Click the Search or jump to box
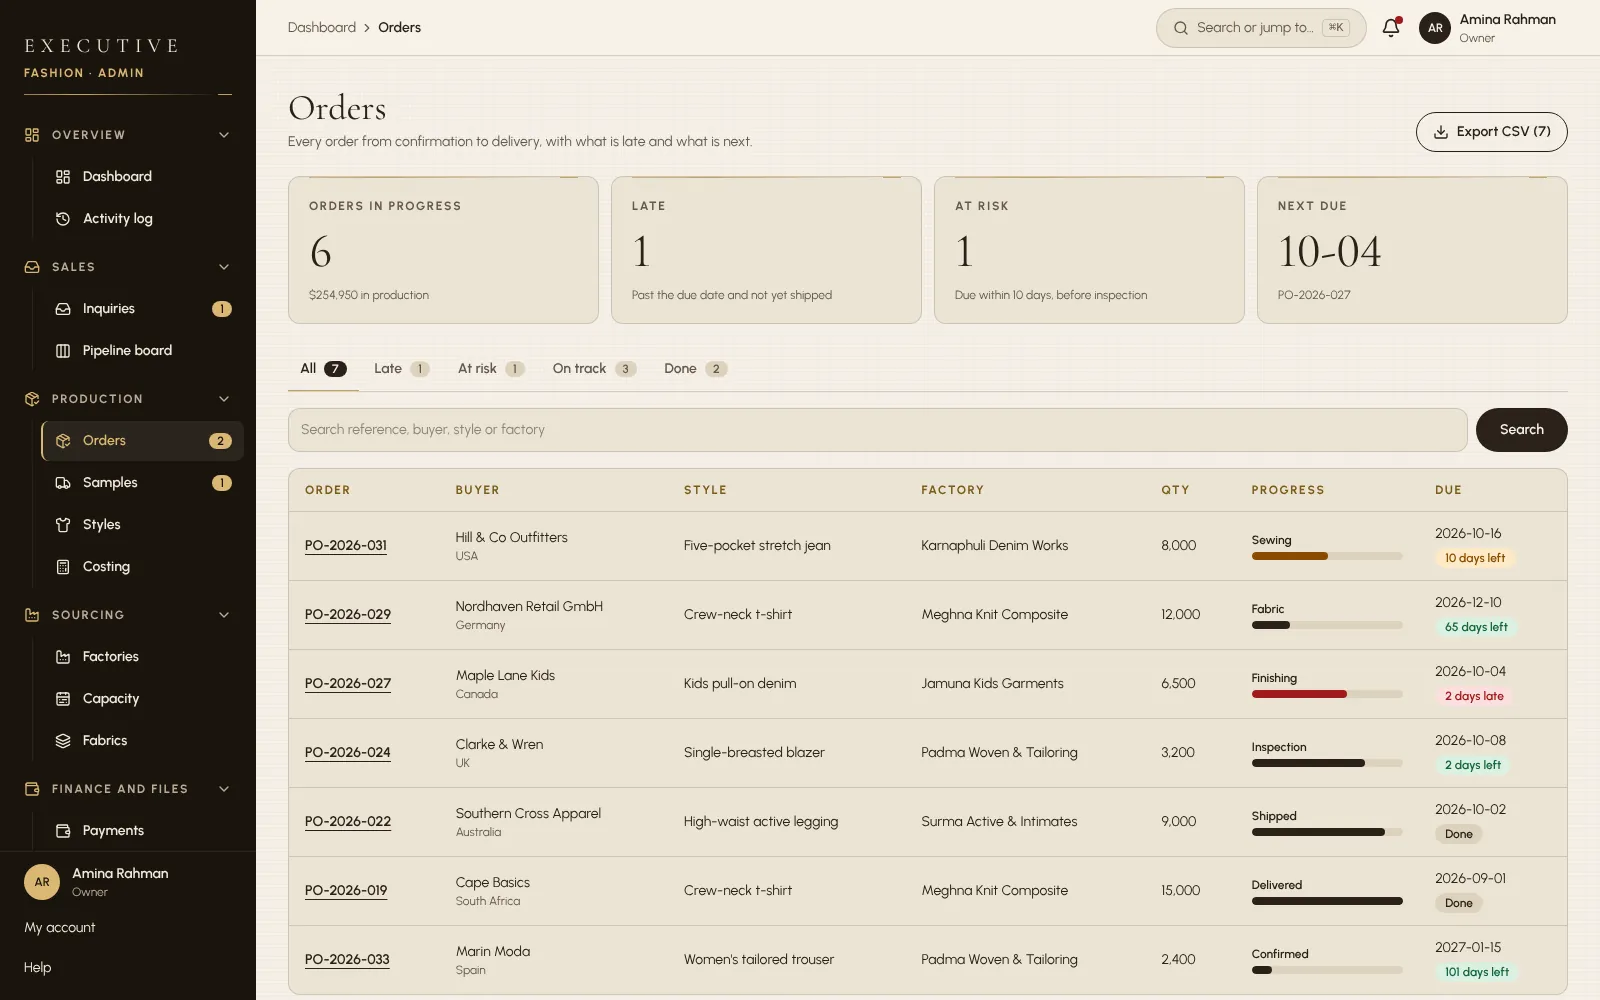Image resolution: width=1600 pixels, height=1000 pixels. pos(1261,28)
